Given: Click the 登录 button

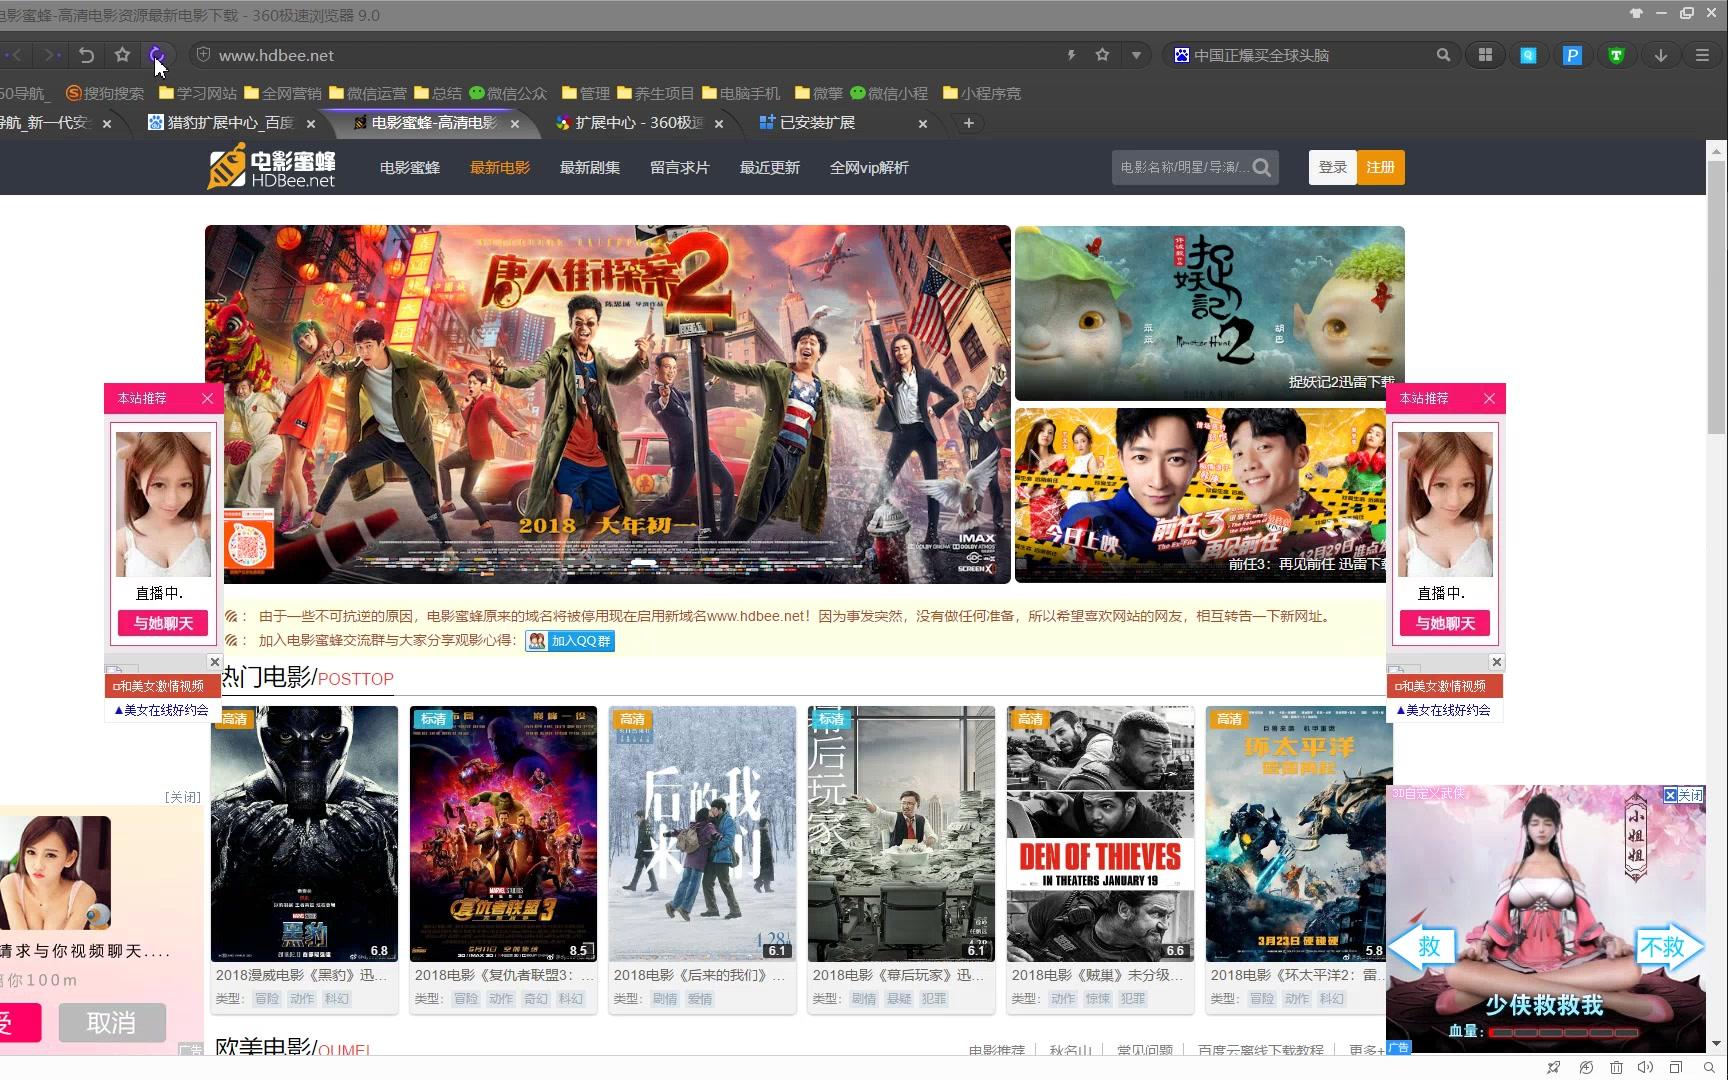Looking at the screenshot, I should pyautogui.click(x=1333, y=167).
